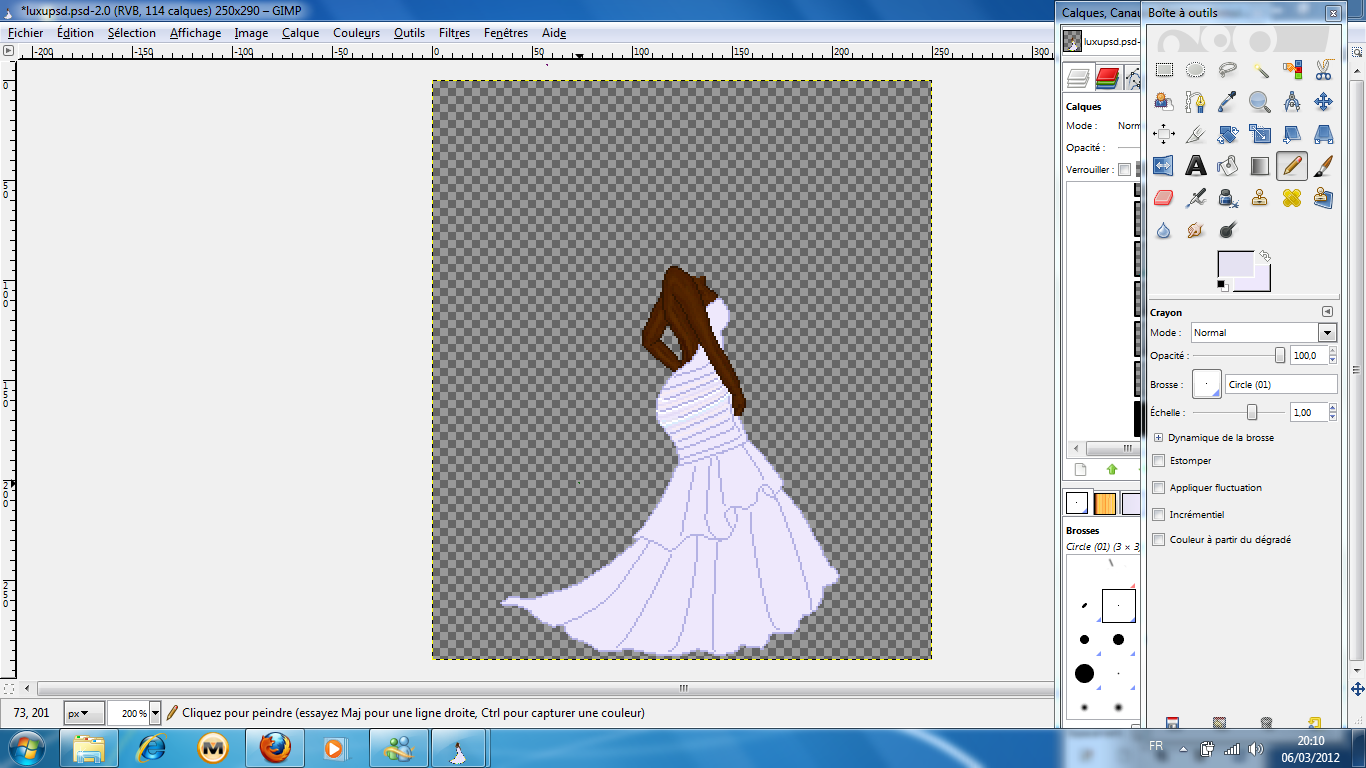Select the Scissors Select tool
This screenshot has height=768, width=1366.
tap(1323, 70)
